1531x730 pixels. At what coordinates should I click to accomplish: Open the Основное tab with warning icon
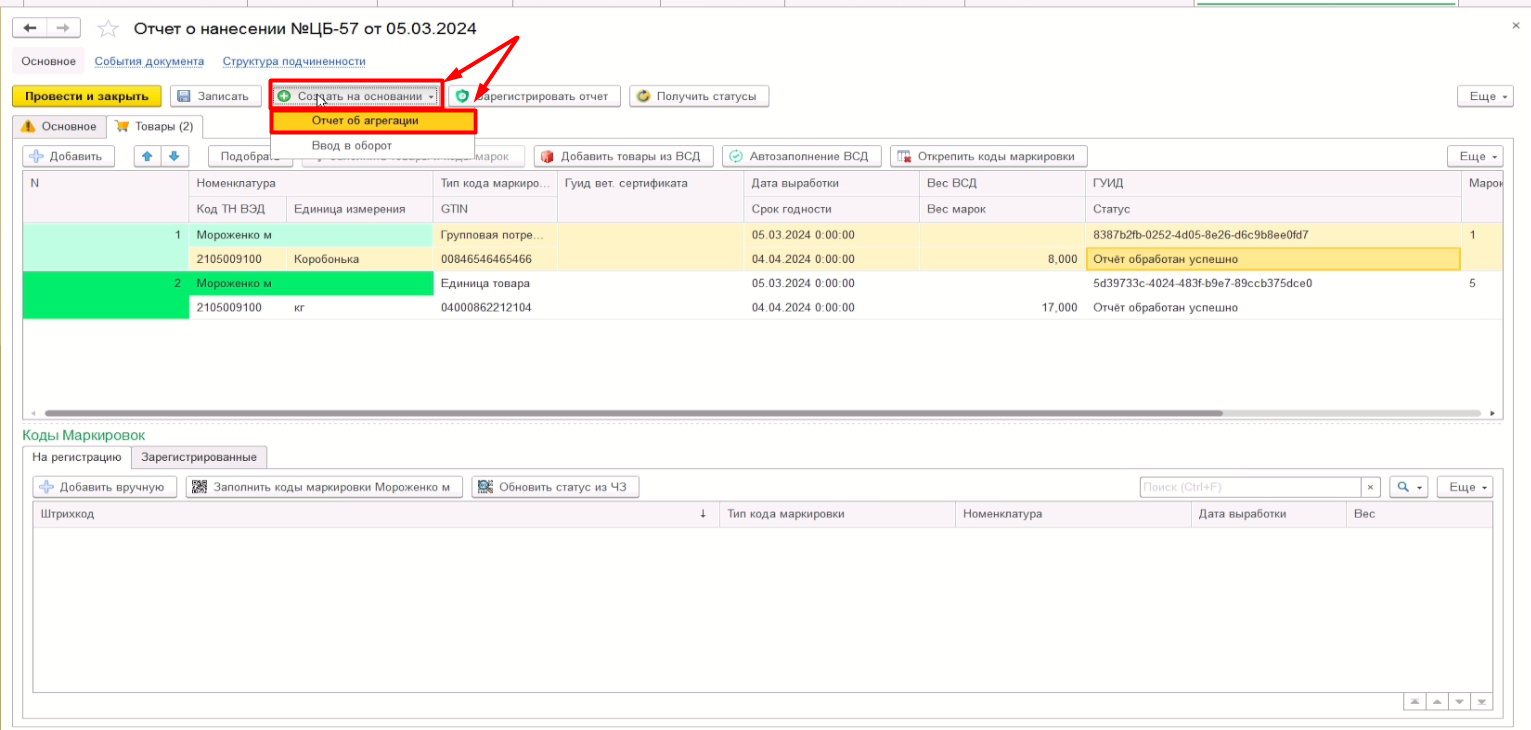tap(59, 126)
